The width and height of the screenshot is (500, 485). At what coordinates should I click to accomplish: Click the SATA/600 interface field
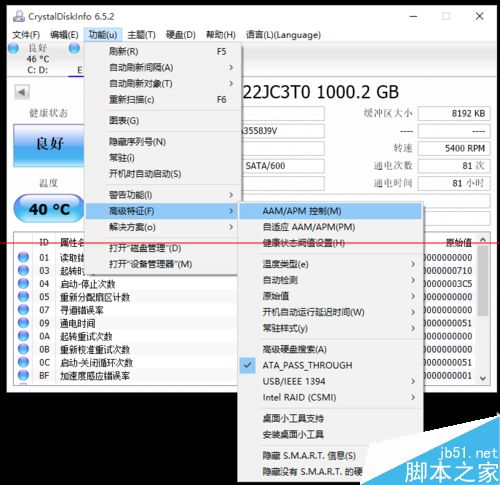tap(283, 166)
